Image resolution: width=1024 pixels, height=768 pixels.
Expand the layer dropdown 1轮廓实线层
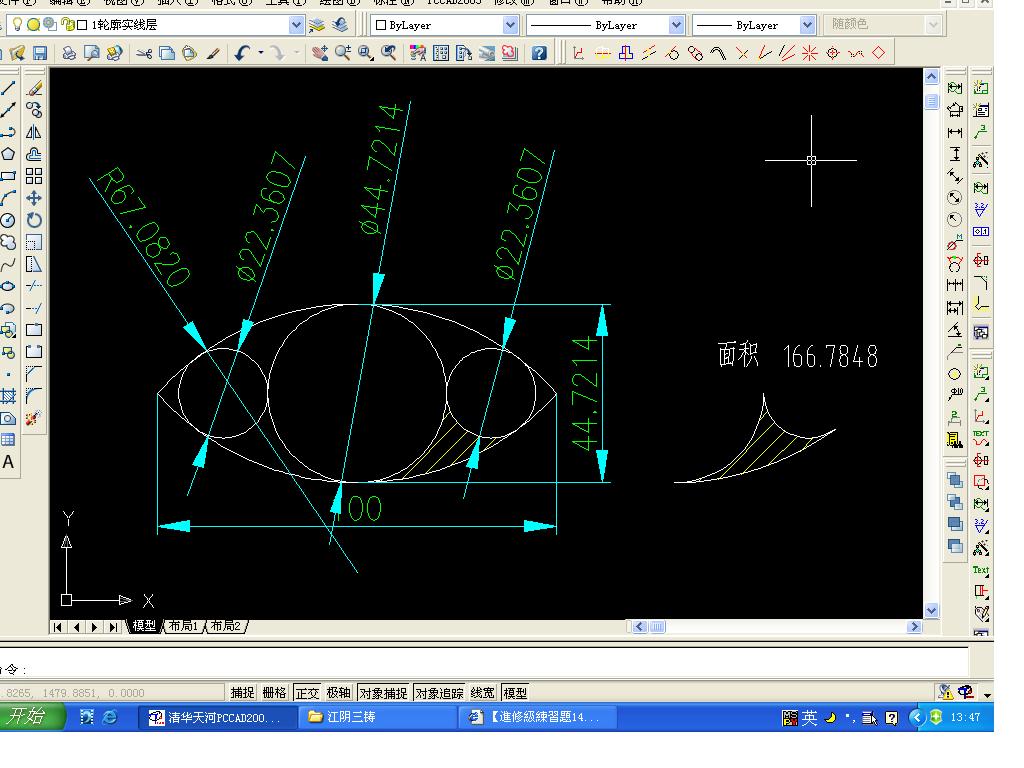click(x=296, y=25)
